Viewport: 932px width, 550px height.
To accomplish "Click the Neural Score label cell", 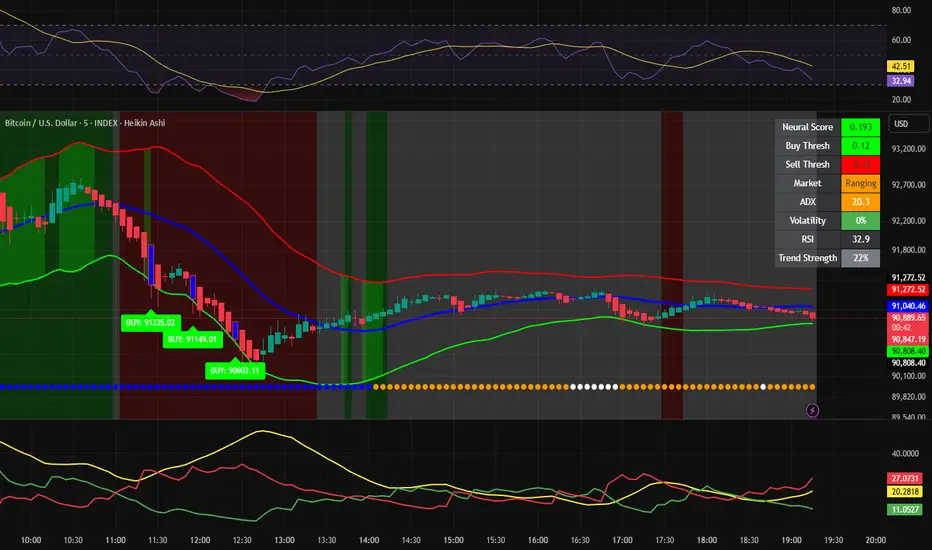I will coord(807,127).
